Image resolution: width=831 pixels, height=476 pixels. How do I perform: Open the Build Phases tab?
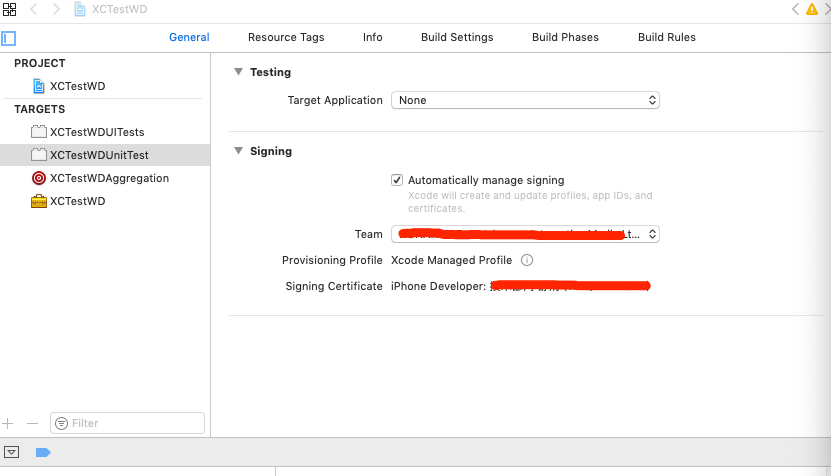(x=565, y=37)
